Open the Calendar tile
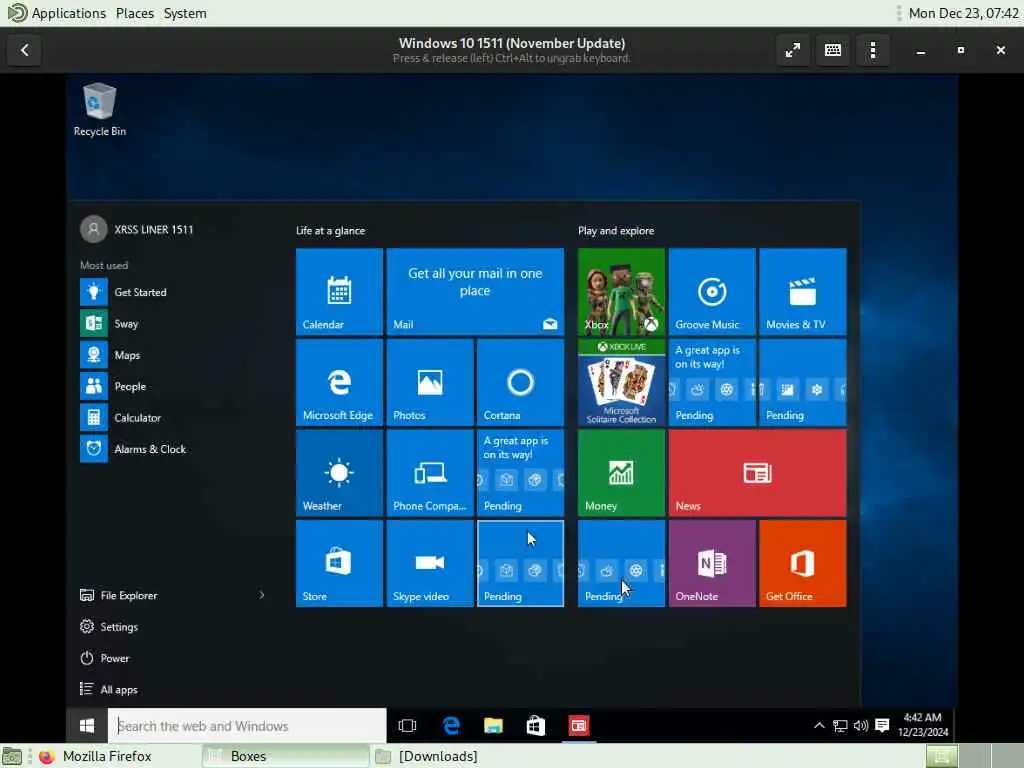The width and height of the screenshot is (1024, 768). tap(339, 291)
